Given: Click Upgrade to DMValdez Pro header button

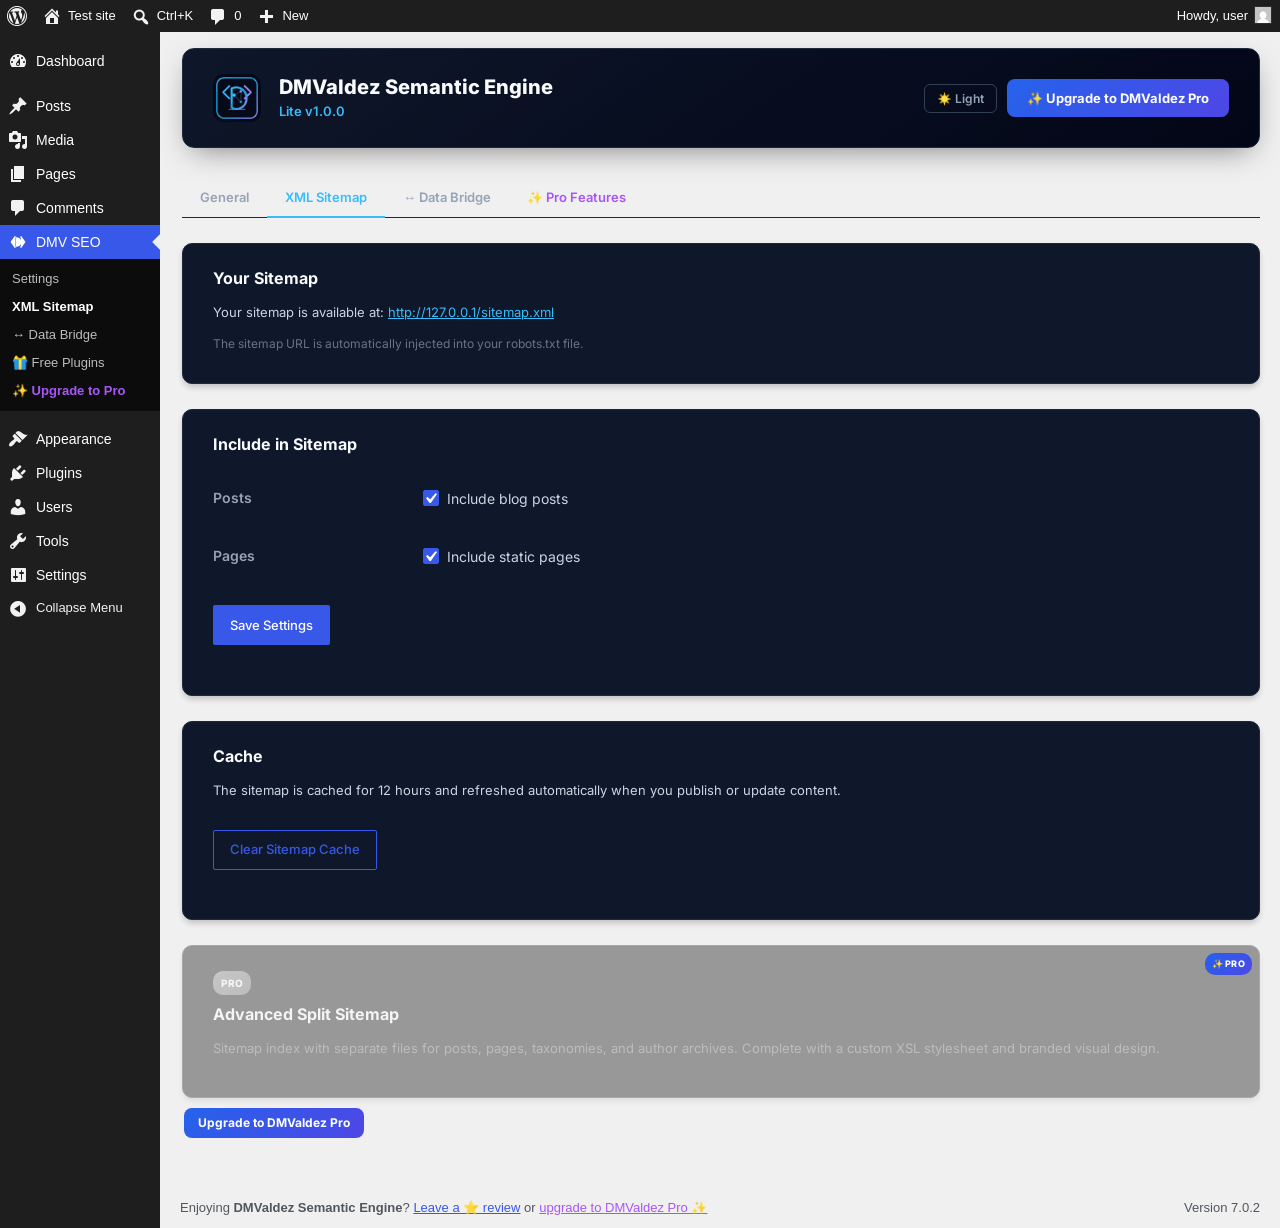Looking at the screenshot, I should [1118, 98].
